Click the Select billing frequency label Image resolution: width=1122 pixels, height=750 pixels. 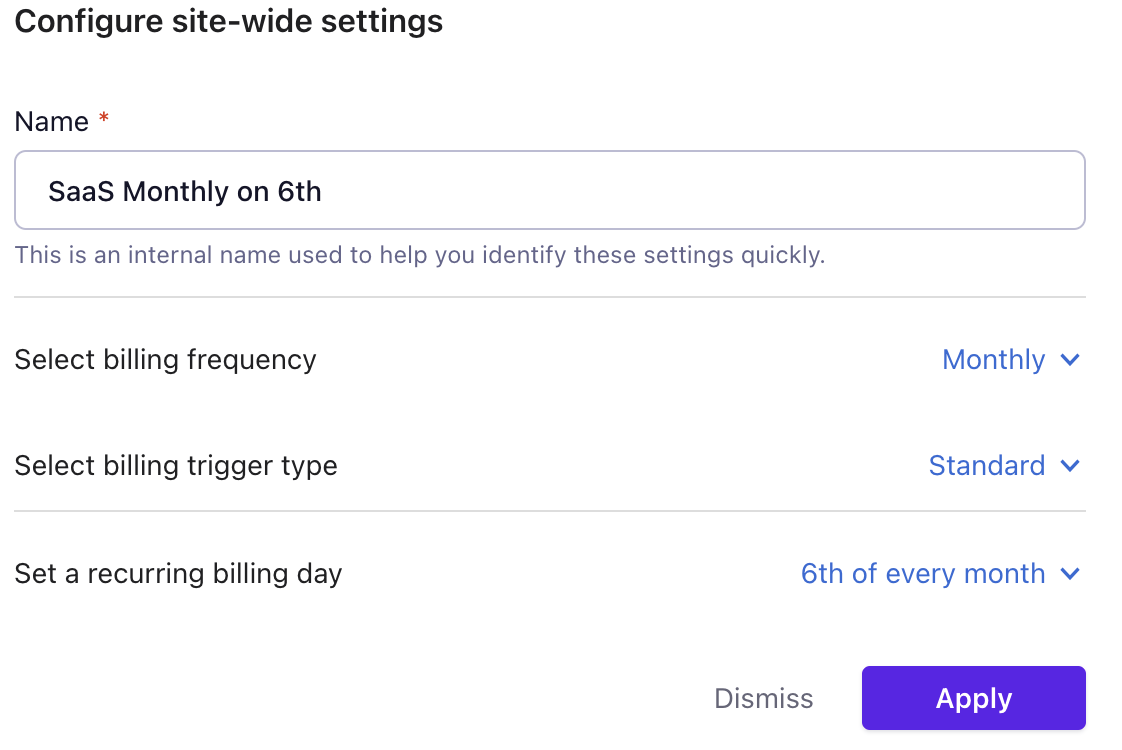[x=165, y=360]
